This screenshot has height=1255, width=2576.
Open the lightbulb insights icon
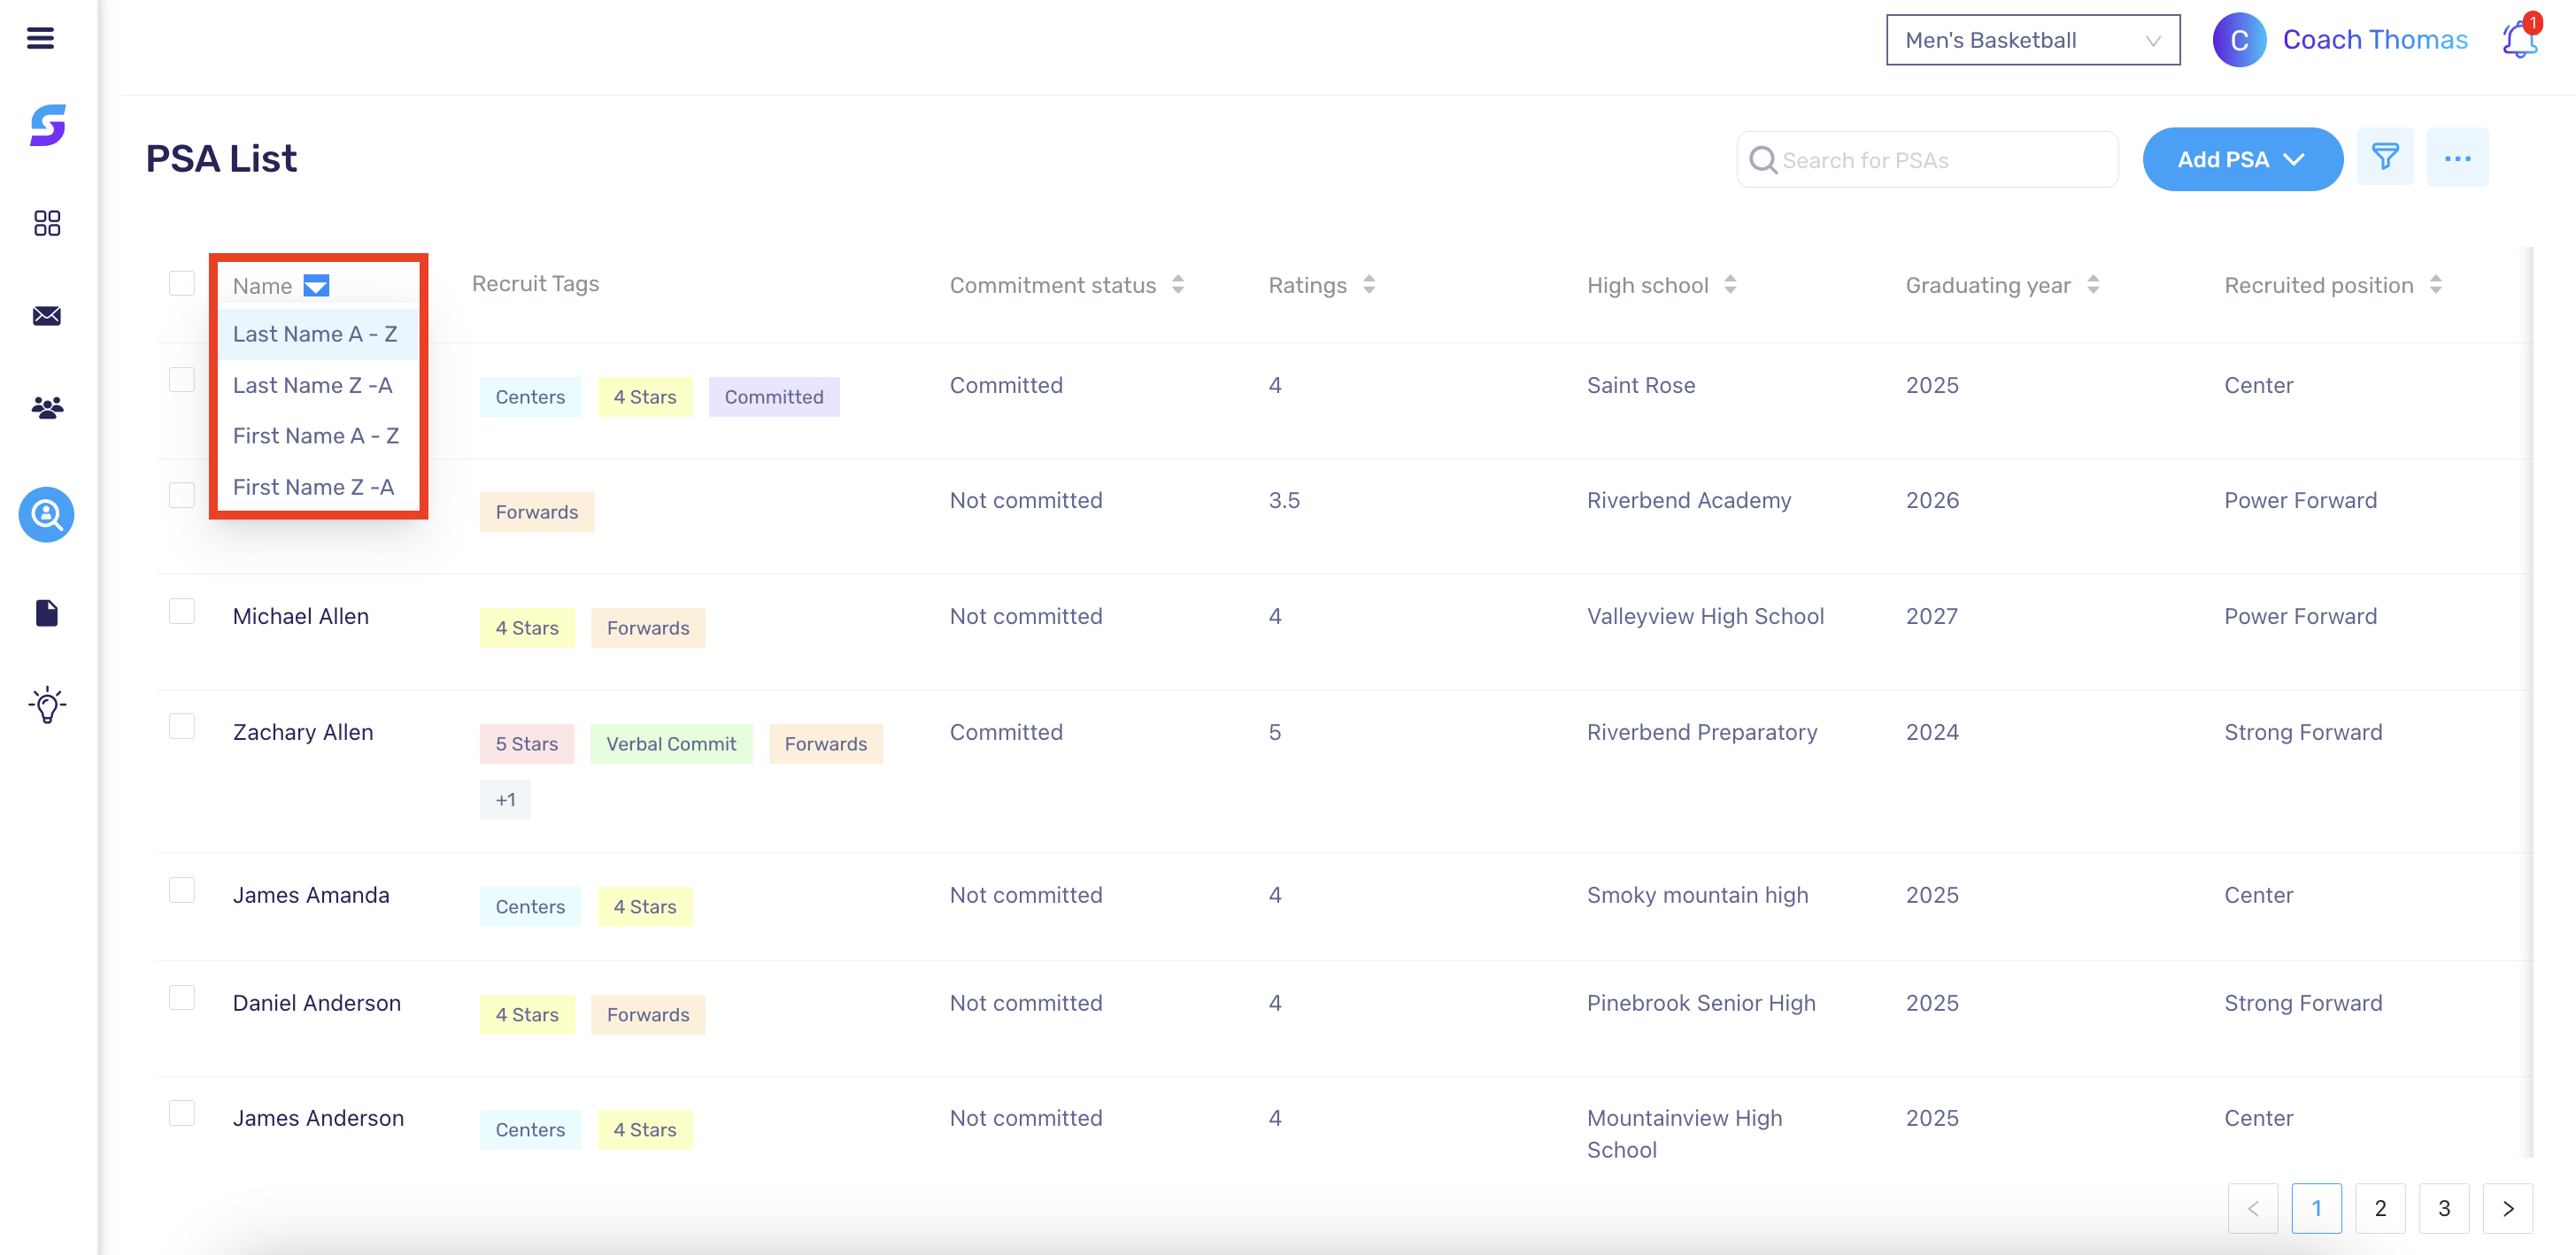point(47,705)
